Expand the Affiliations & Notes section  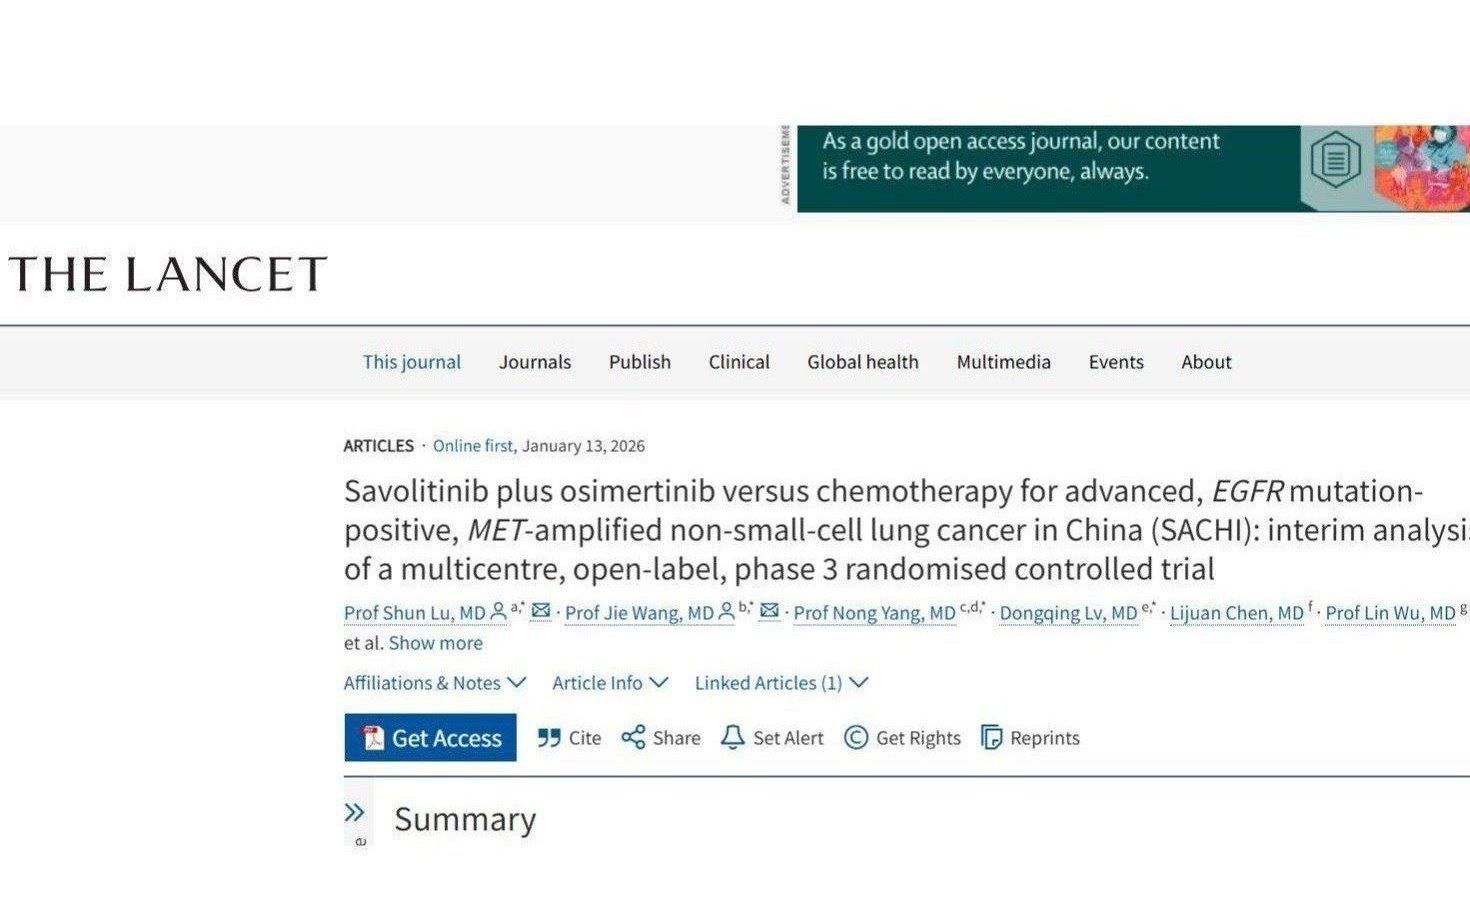[434, 683]
